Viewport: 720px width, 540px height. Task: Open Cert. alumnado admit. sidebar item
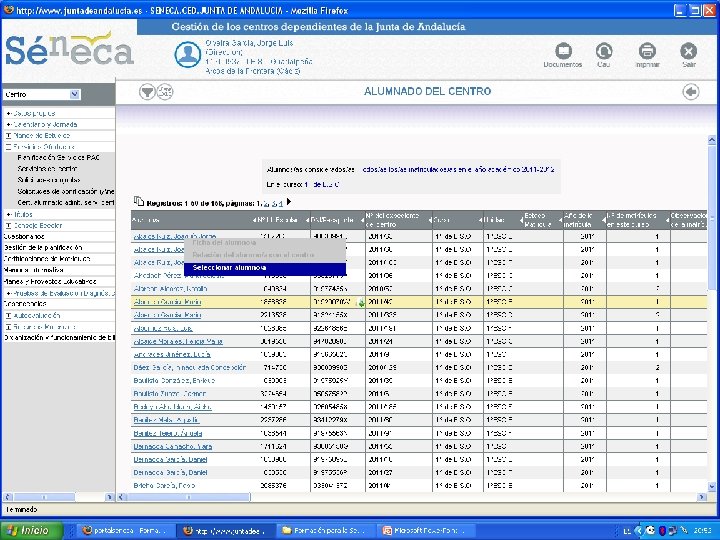click(x=66, y=203)
